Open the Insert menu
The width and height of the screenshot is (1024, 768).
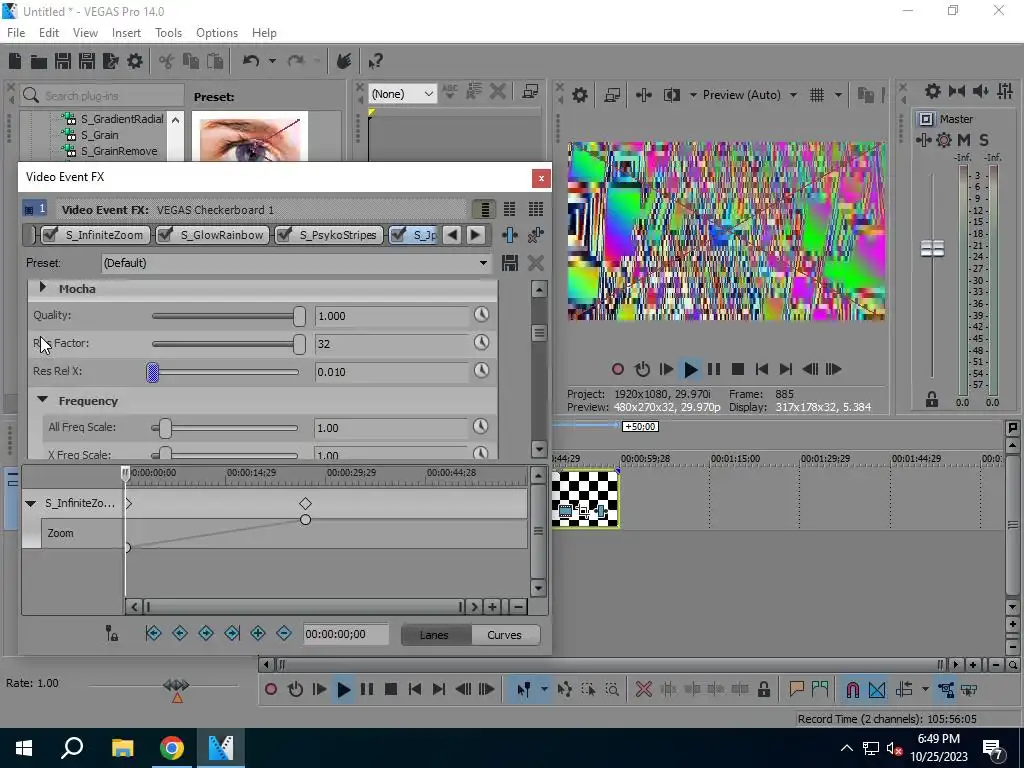[126, 33]
